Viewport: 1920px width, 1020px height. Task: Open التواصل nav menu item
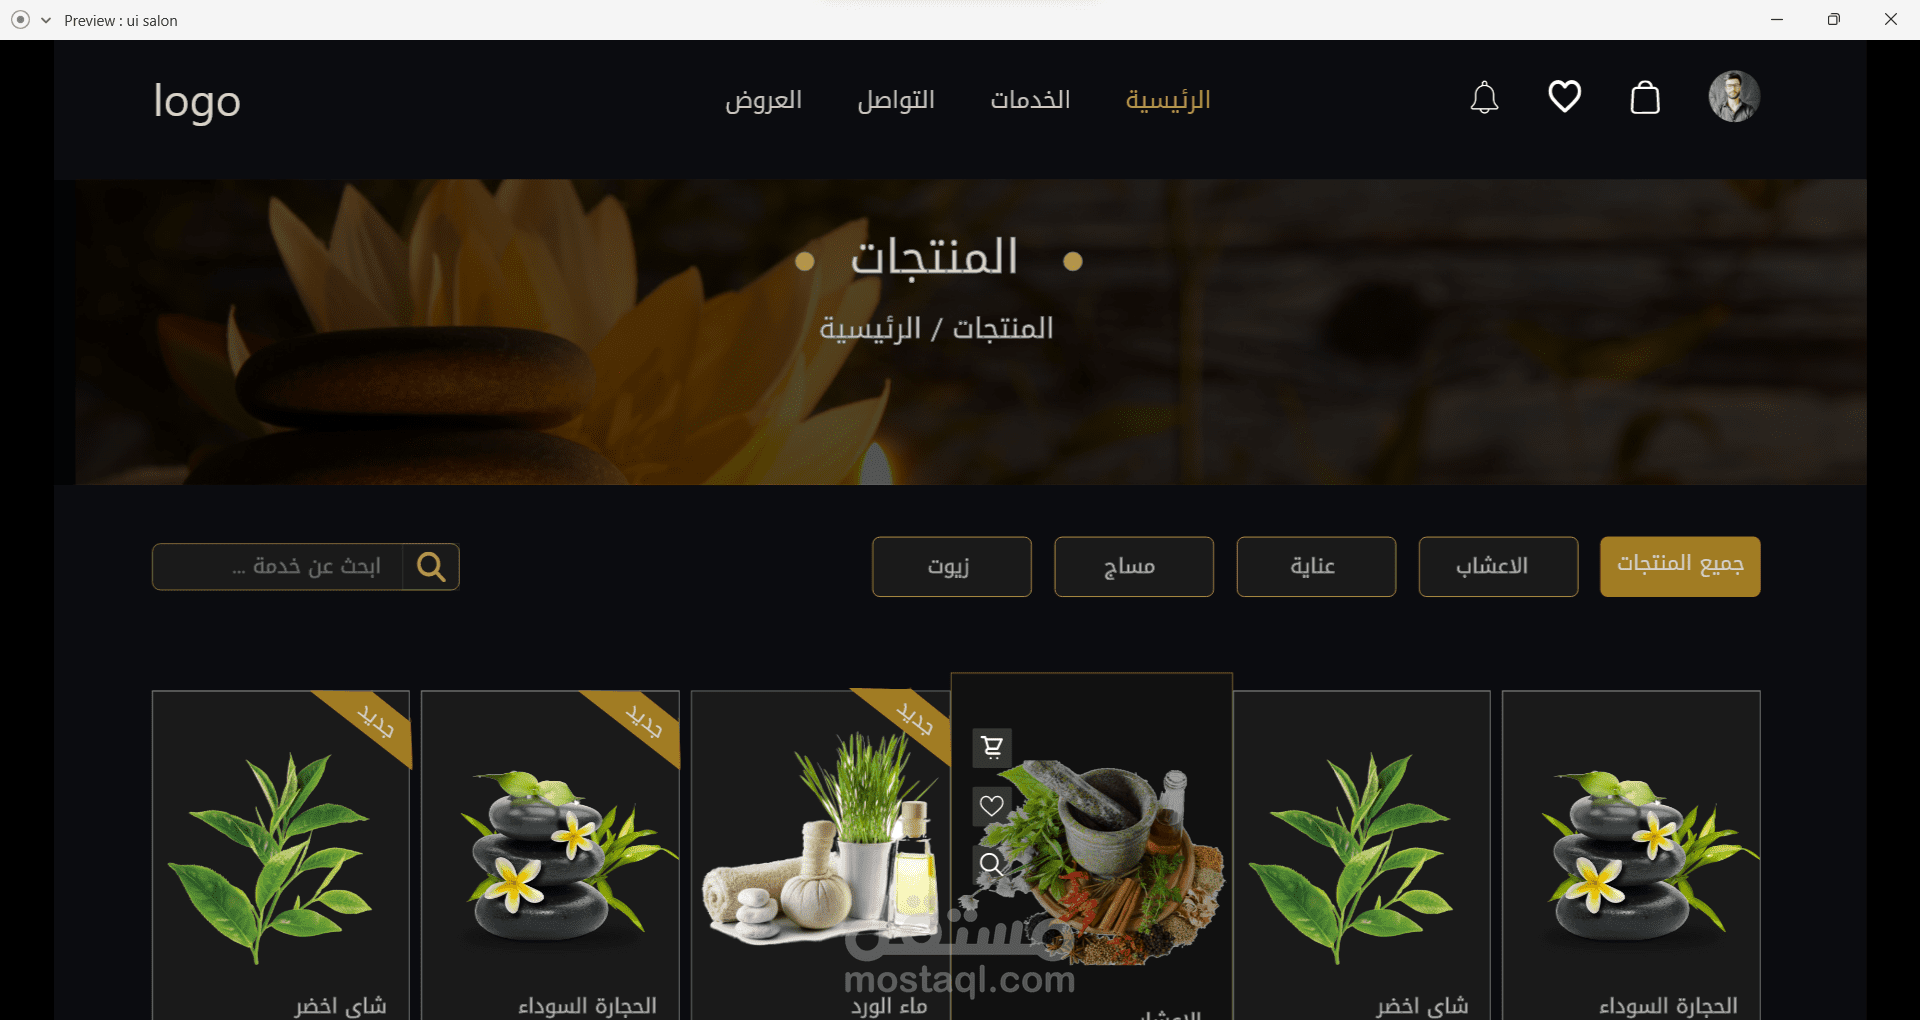point(896,100)
